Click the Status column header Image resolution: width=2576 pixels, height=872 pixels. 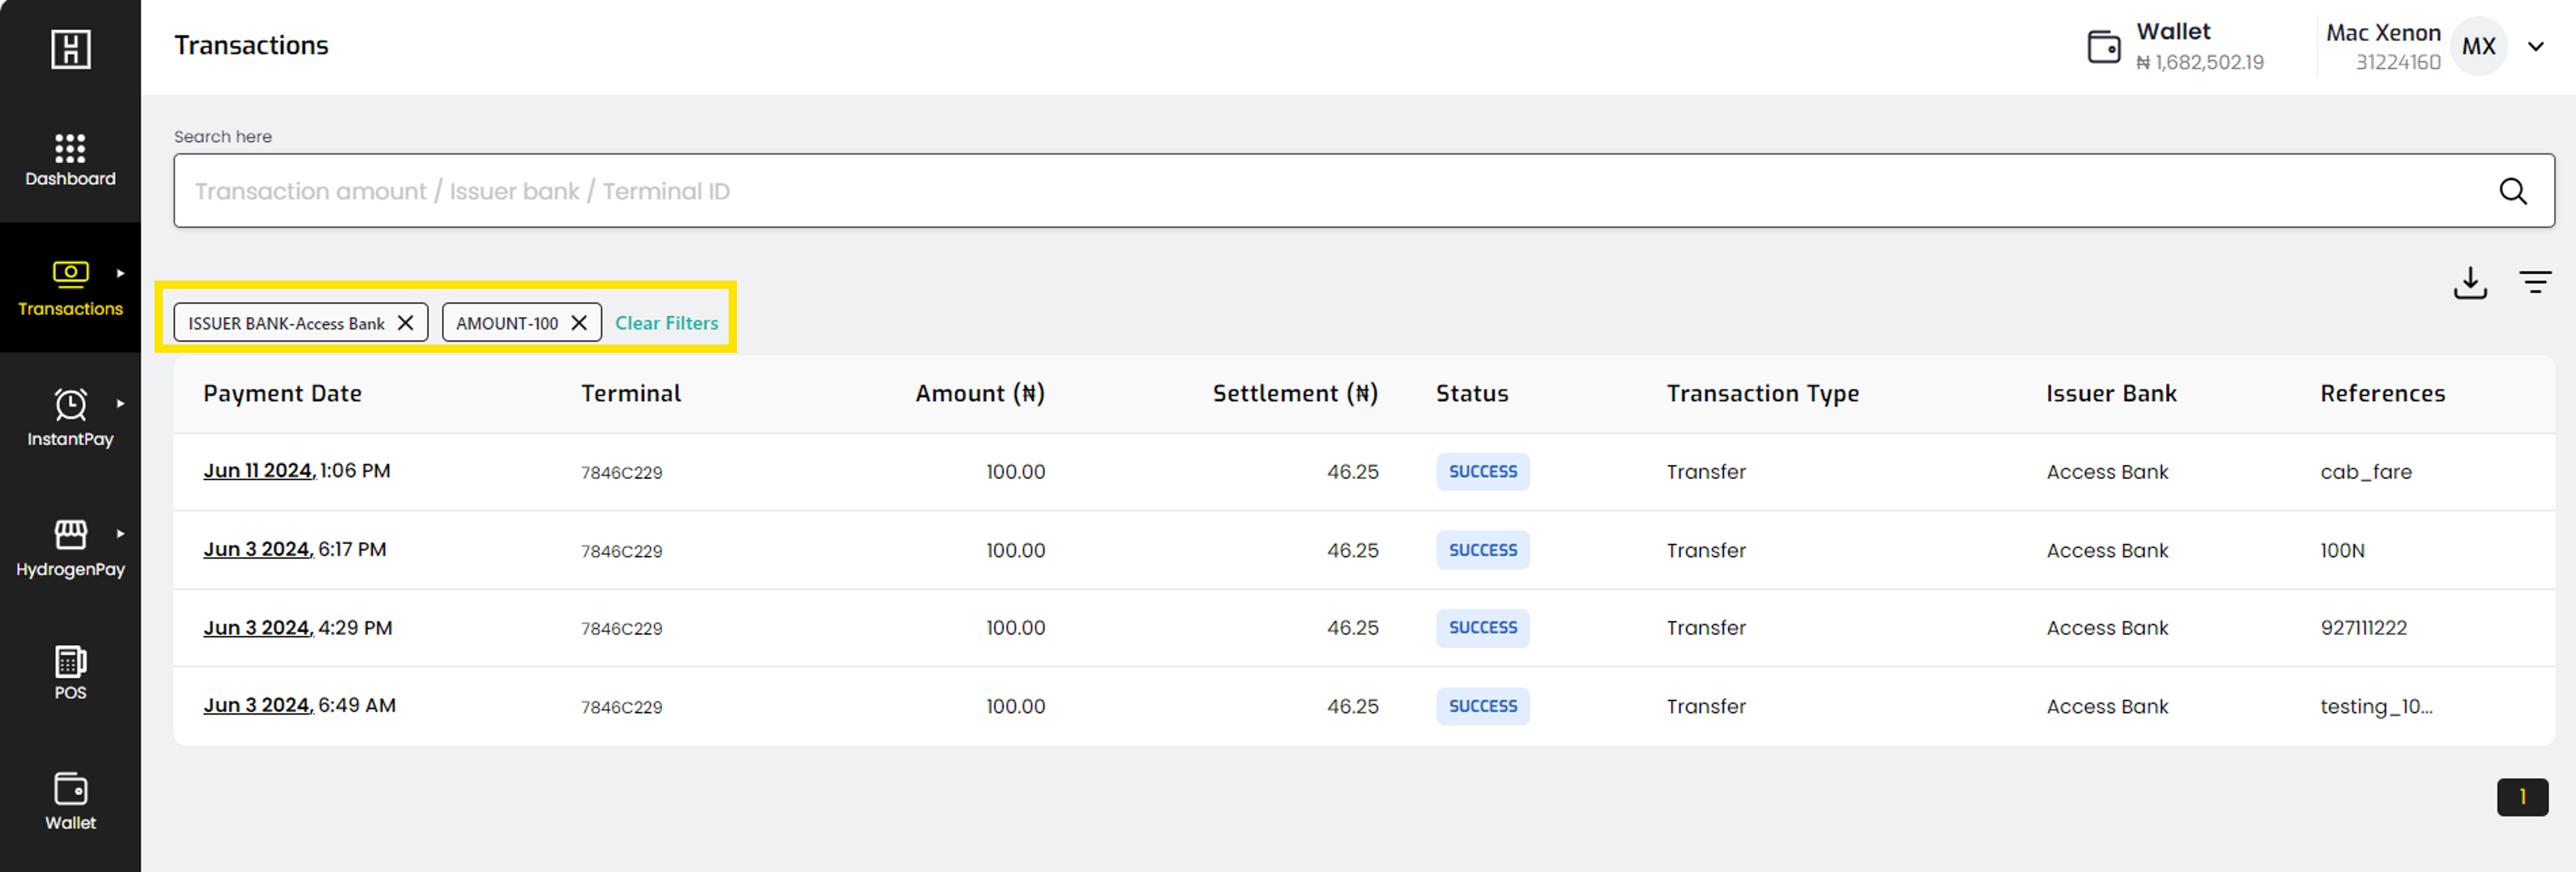click(x=1472, y=394)
